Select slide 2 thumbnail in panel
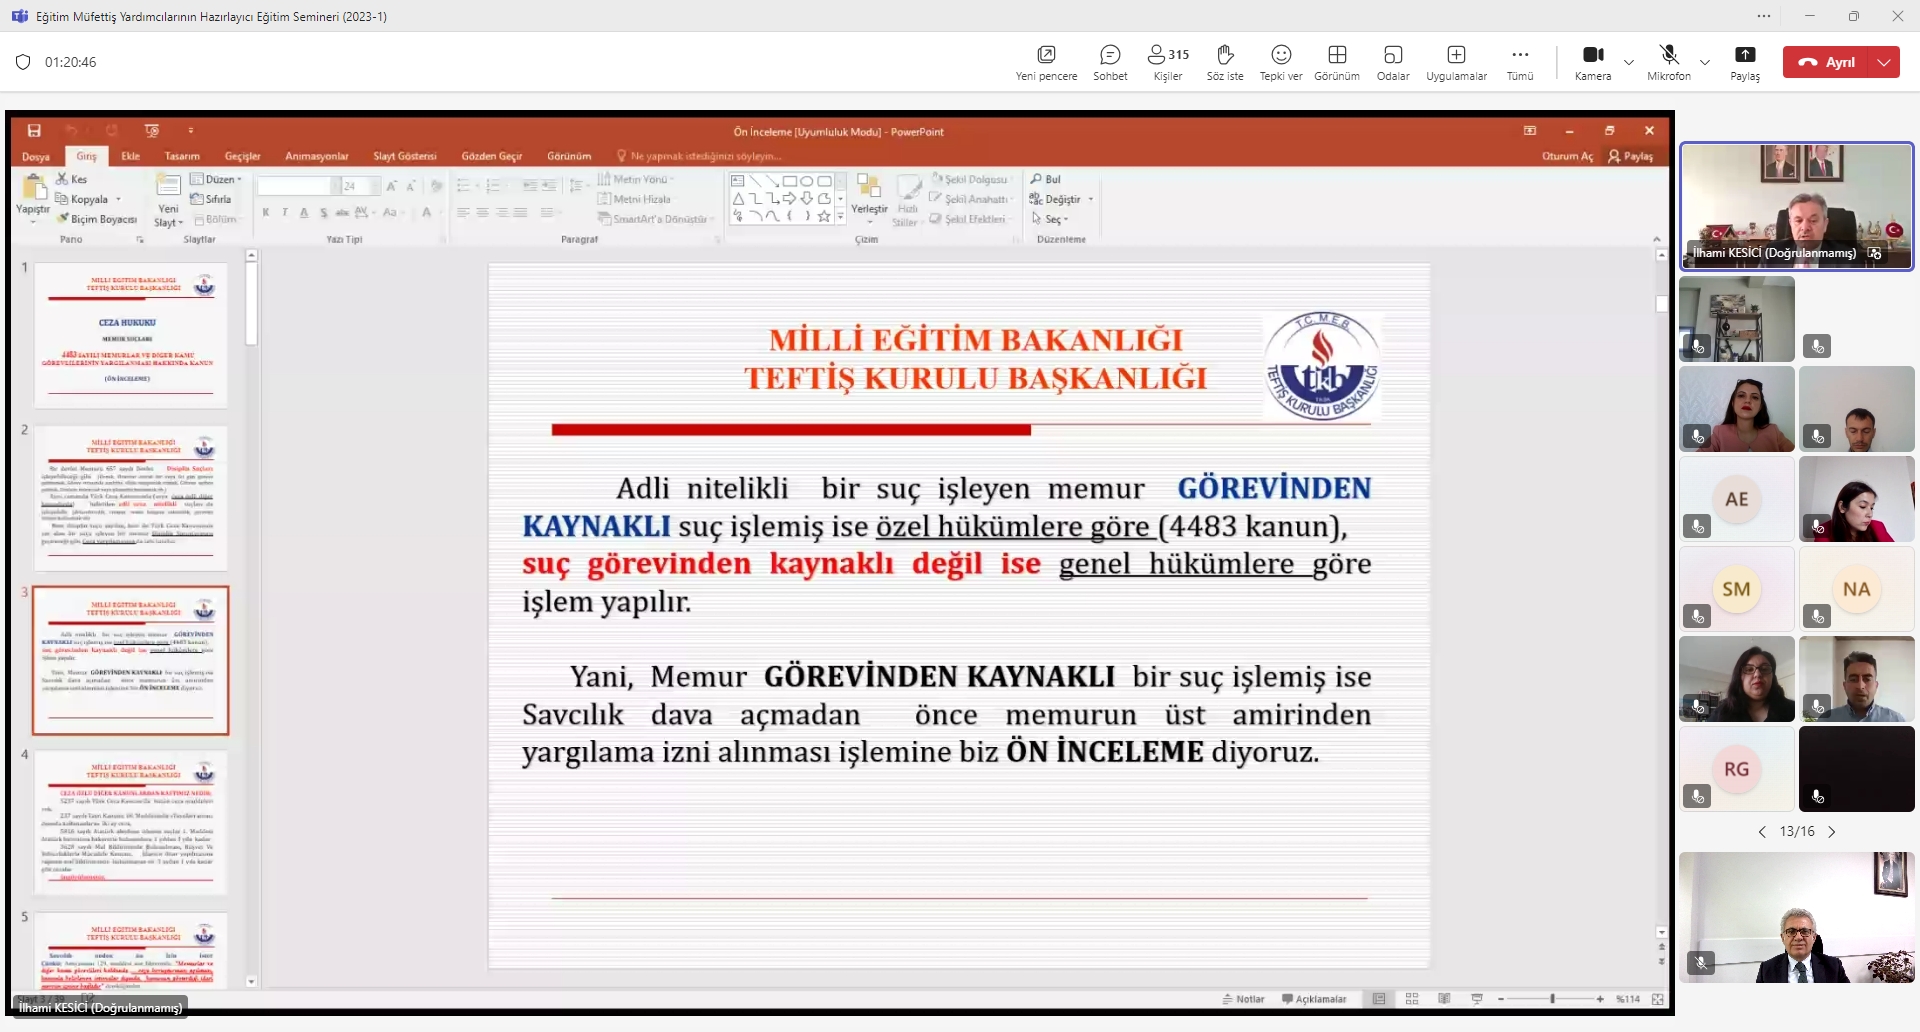The width and height of the screenshot is (1920, 1032). (x=131, y=498)
